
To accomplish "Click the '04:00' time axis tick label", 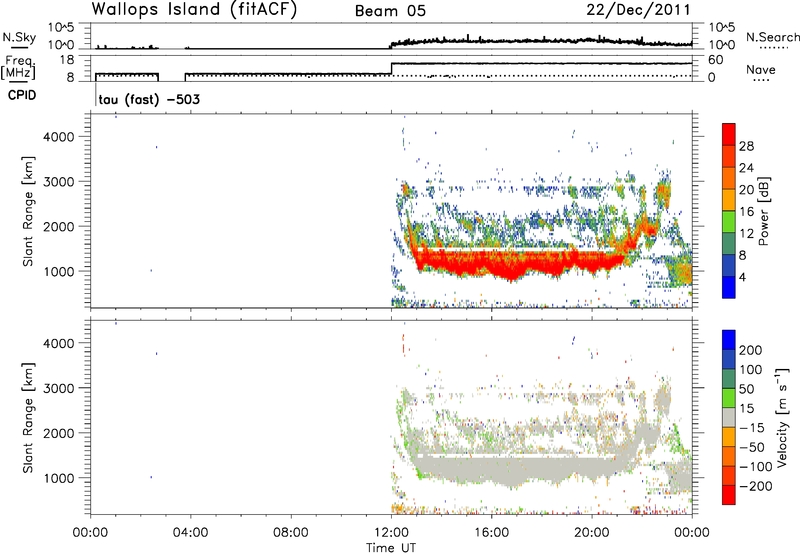I will 190,533.
